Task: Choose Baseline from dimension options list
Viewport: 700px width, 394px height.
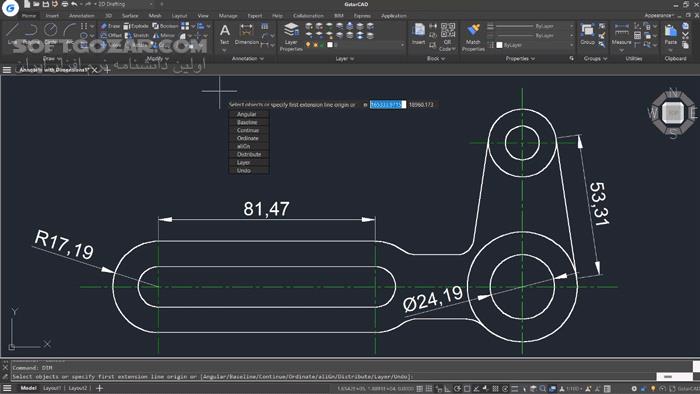Action: click(249, 122)
